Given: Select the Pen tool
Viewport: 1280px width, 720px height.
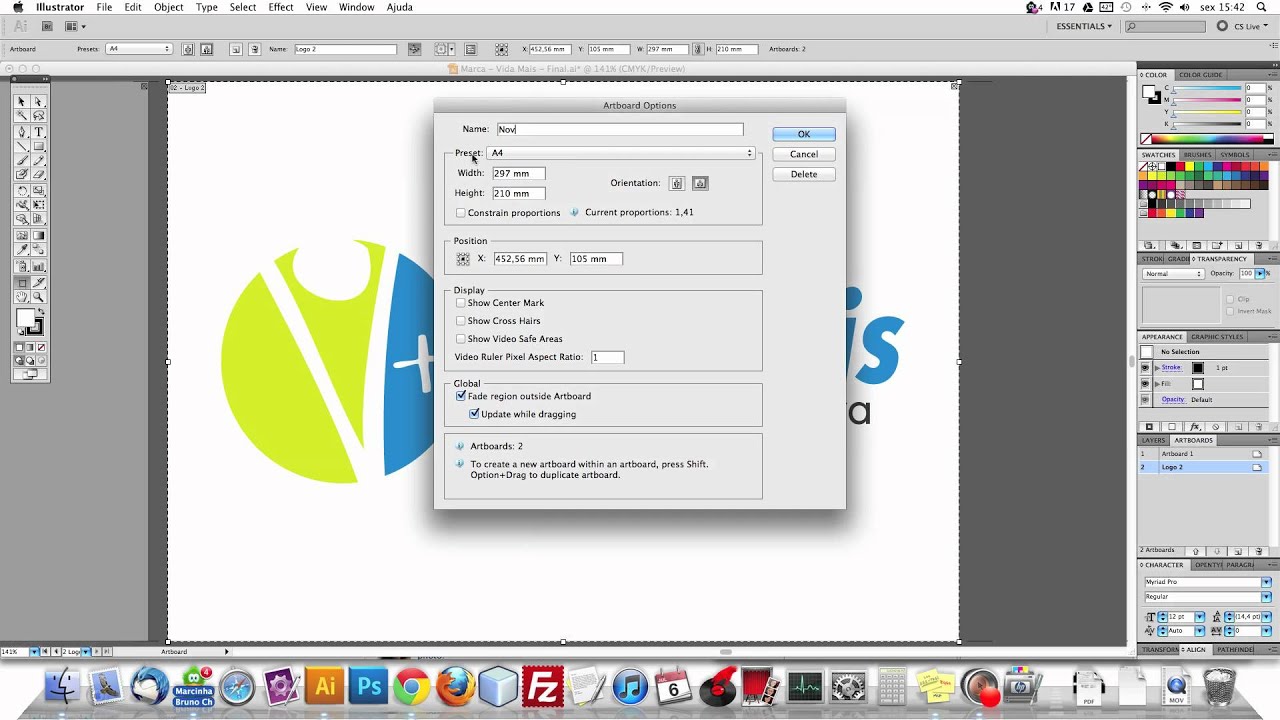Looking at the screenshot, I should (21, 132).
